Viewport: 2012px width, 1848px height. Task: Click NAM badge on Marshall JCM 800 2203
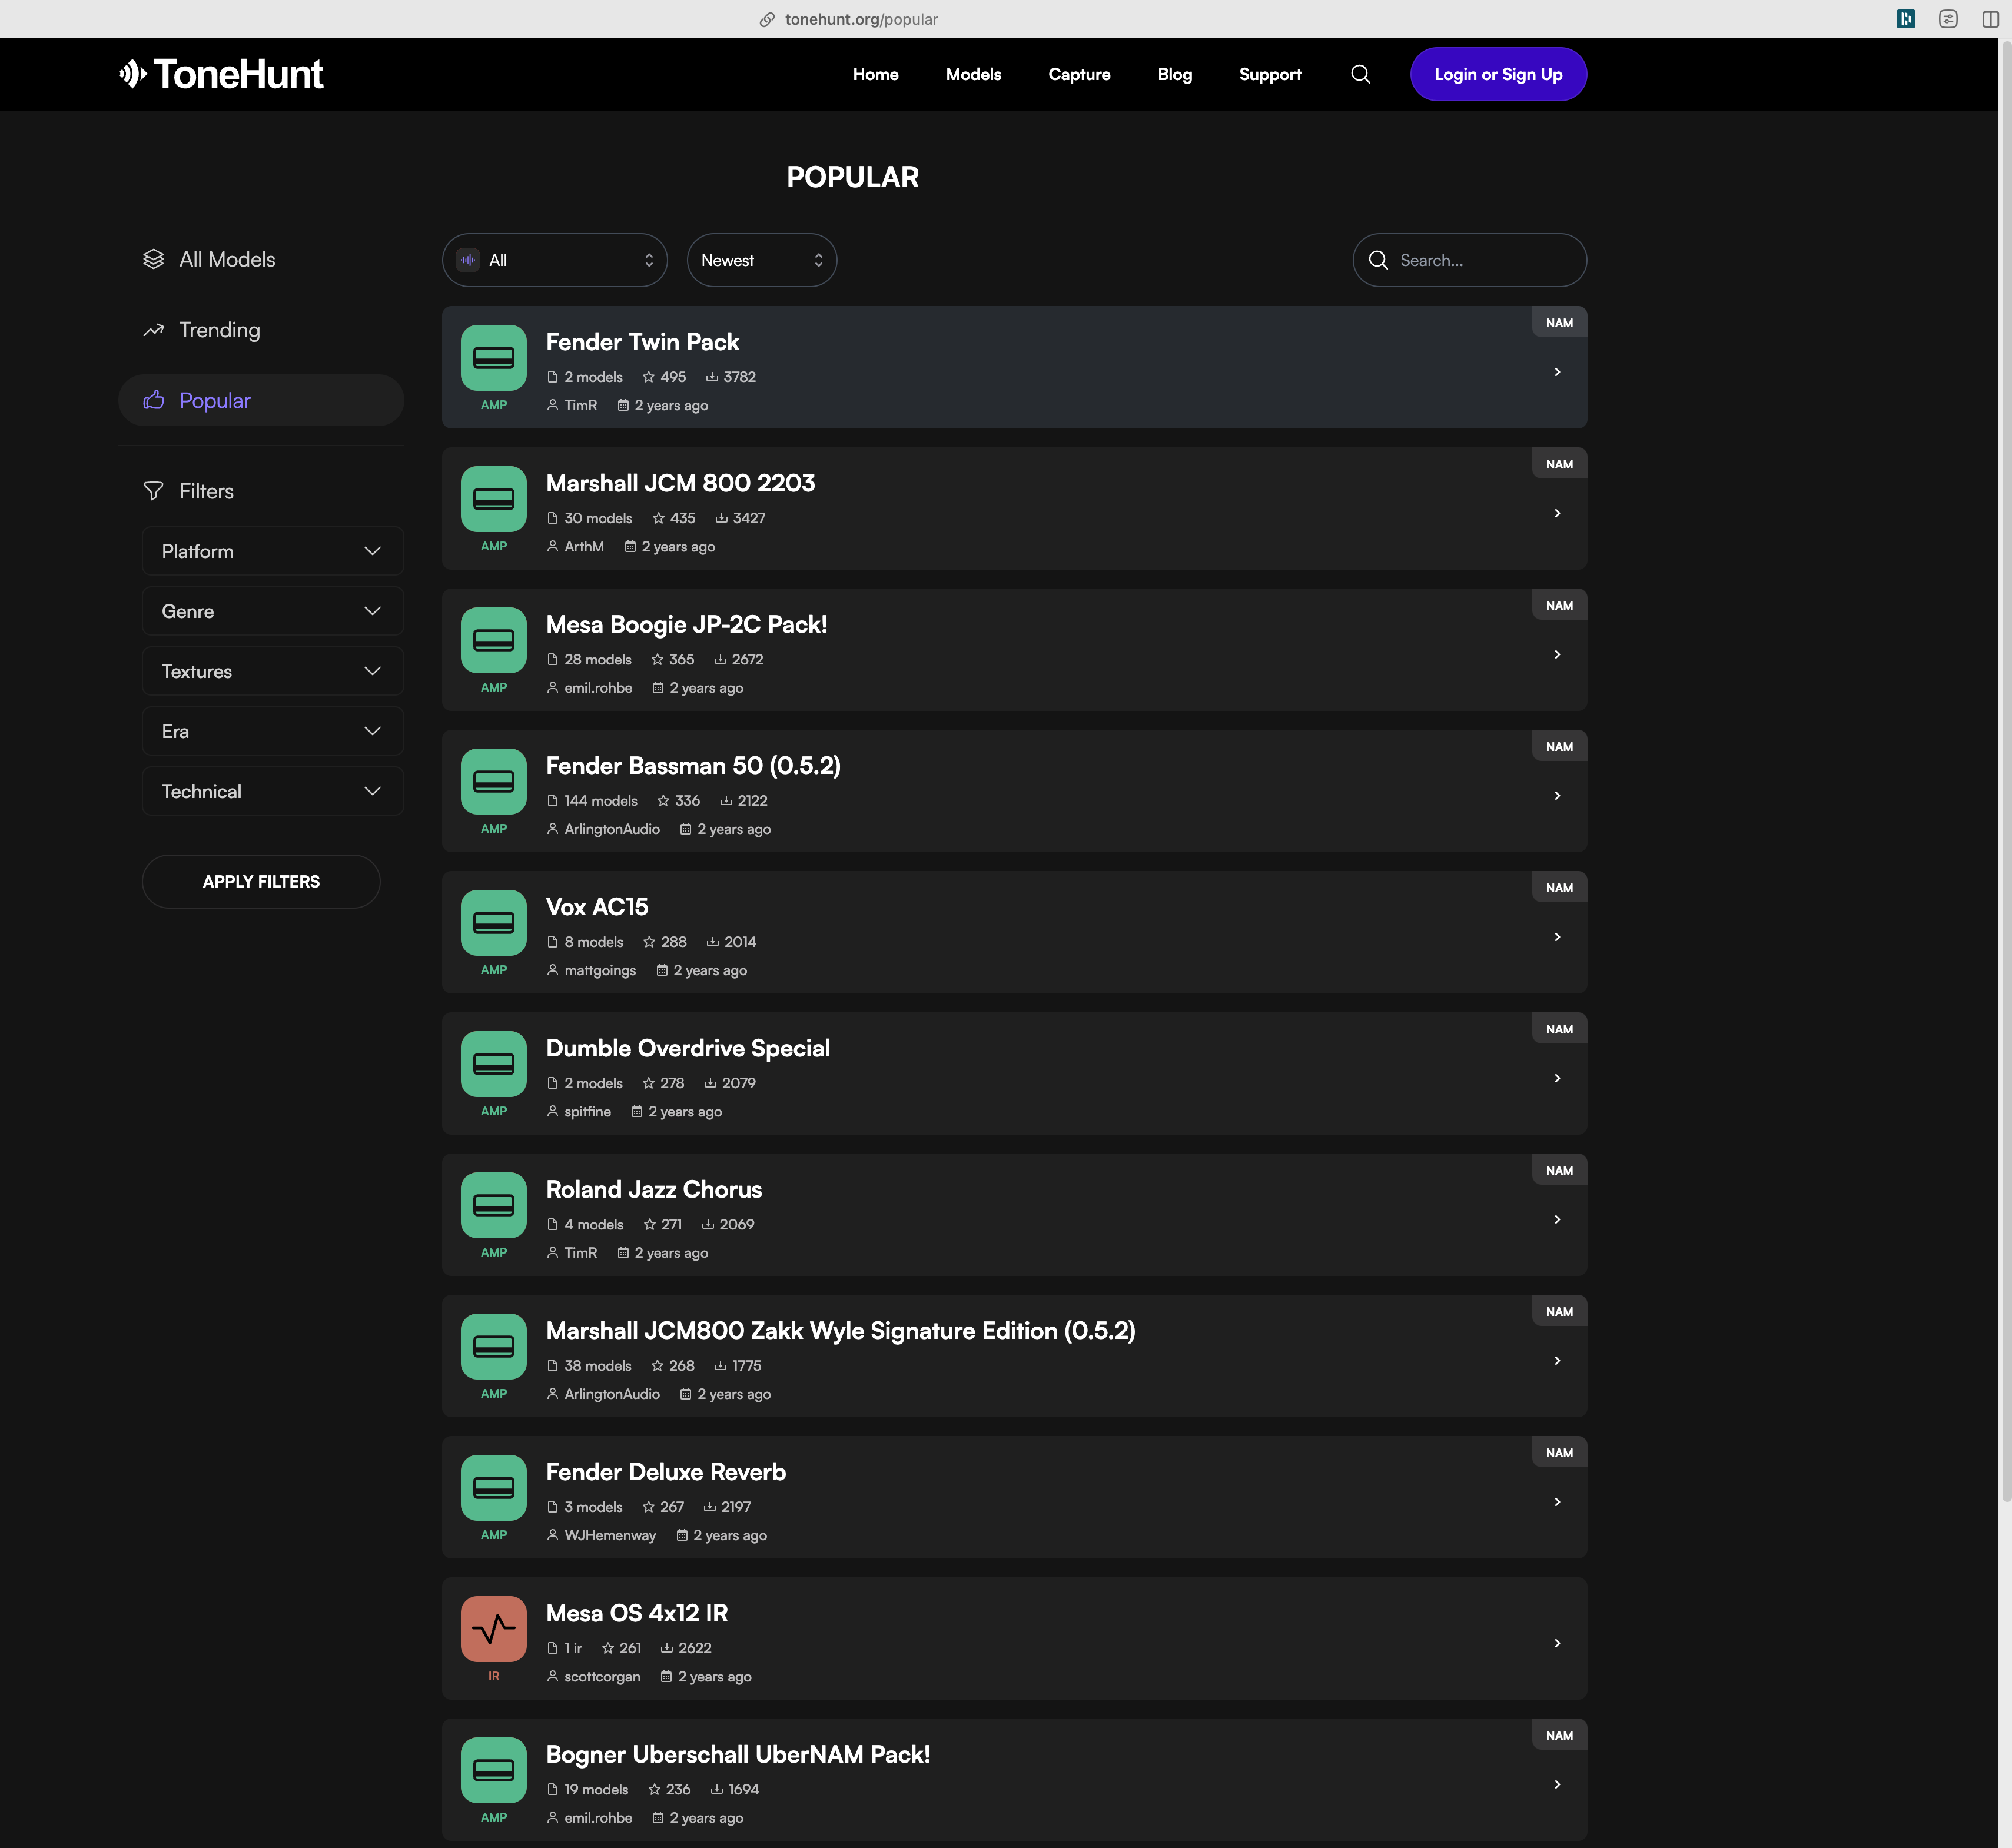[1558, 464]
